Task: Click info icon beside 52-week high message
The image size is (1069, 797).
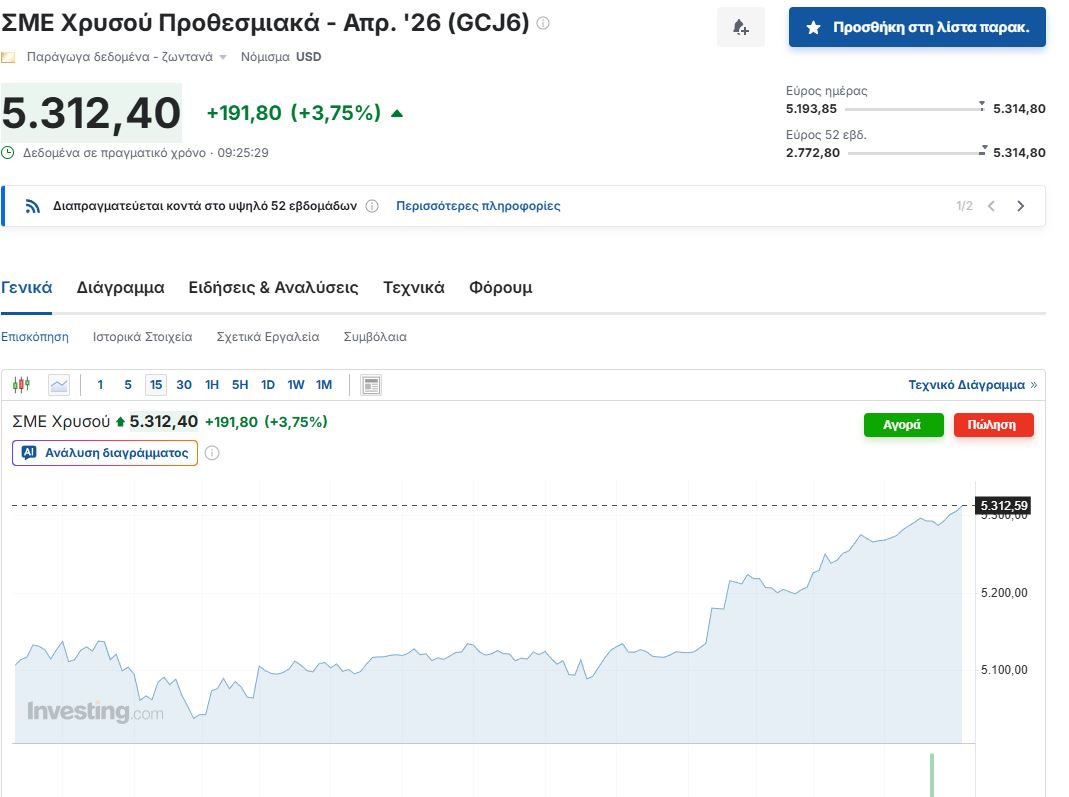Action: tap(372, 206)
